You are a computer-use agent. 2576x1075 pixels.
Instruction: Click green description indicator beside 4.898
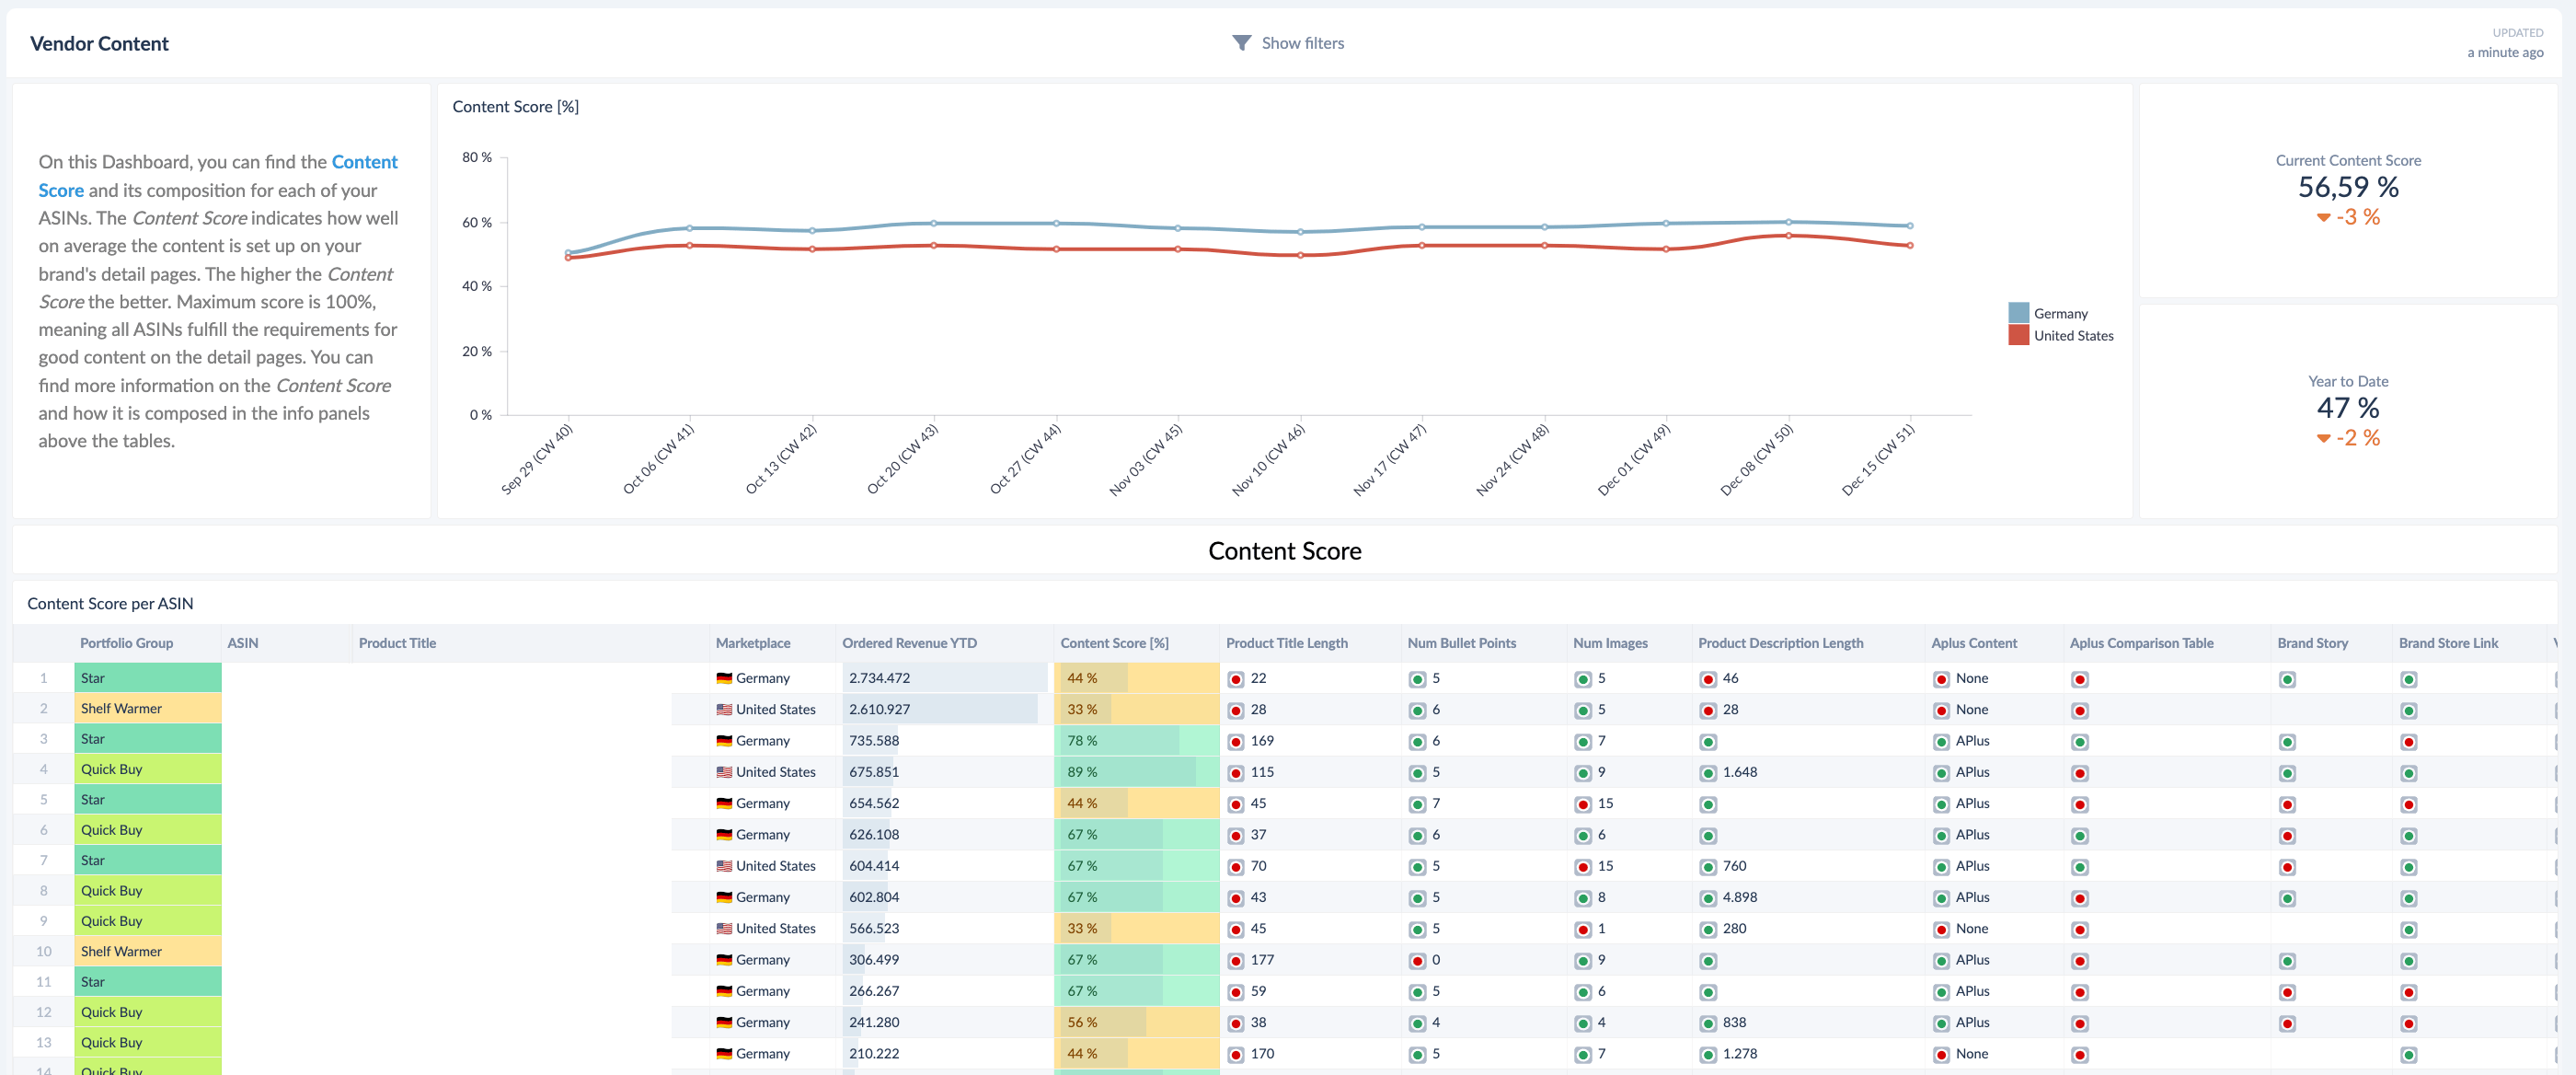tap(1708, 898)
